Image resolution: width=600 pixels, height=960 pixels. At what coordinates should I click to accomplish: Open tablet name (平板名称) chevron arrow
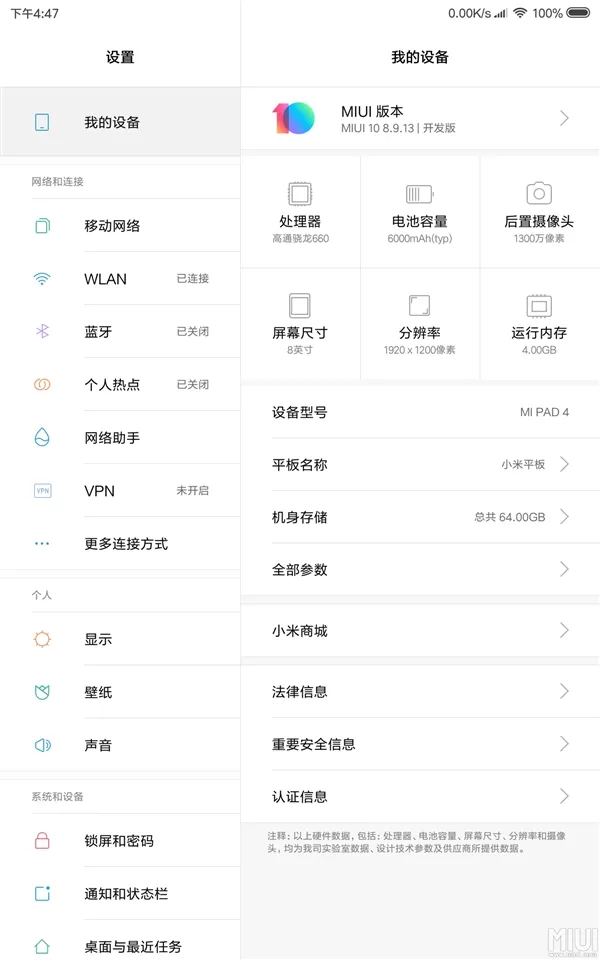(x=564, y=464)
